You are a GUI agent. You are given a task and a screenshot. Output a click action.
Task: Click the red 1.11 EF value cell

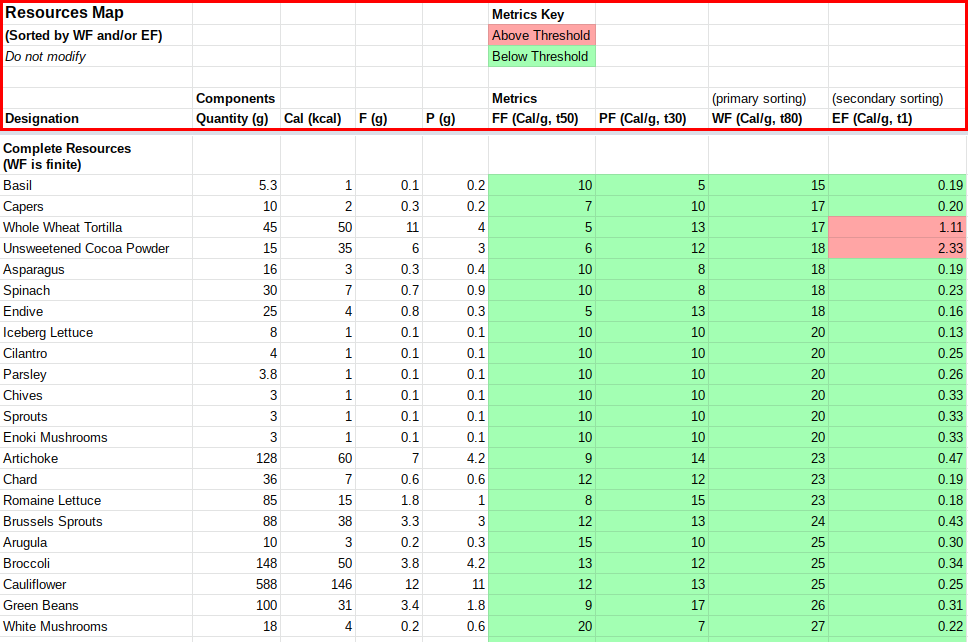[x=897, y=228]
